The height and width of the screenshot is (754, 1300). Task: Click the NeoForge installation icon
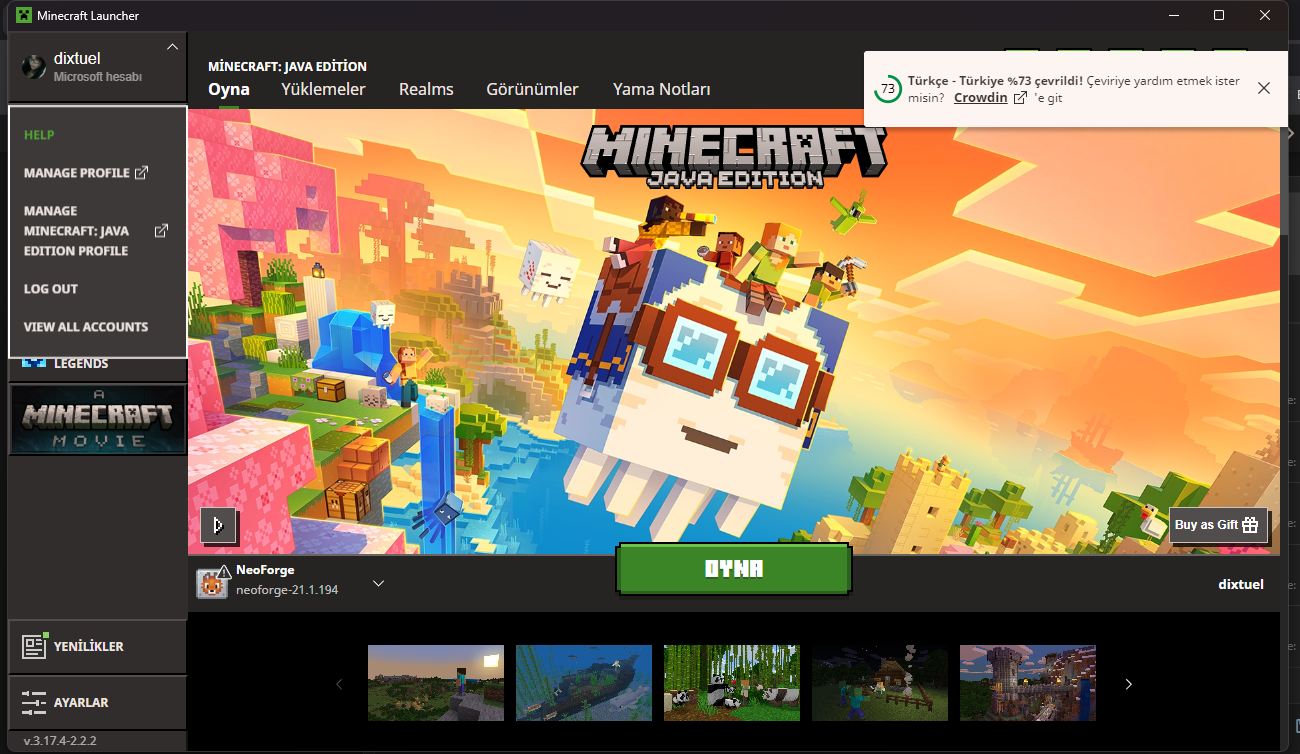pyautogui.click(x=212, y=583)
